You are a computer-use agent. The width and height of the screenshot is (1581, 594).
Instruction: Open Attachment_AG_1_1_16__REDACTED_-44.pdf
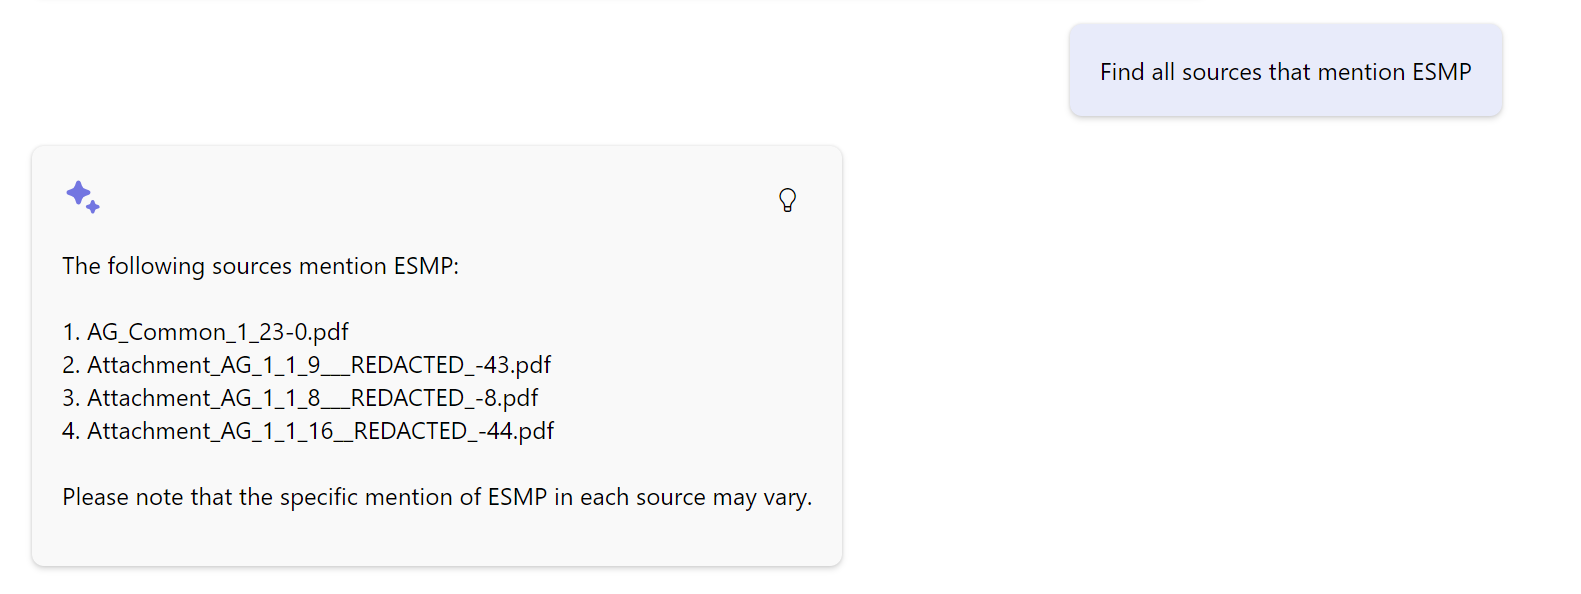(321, 430)
